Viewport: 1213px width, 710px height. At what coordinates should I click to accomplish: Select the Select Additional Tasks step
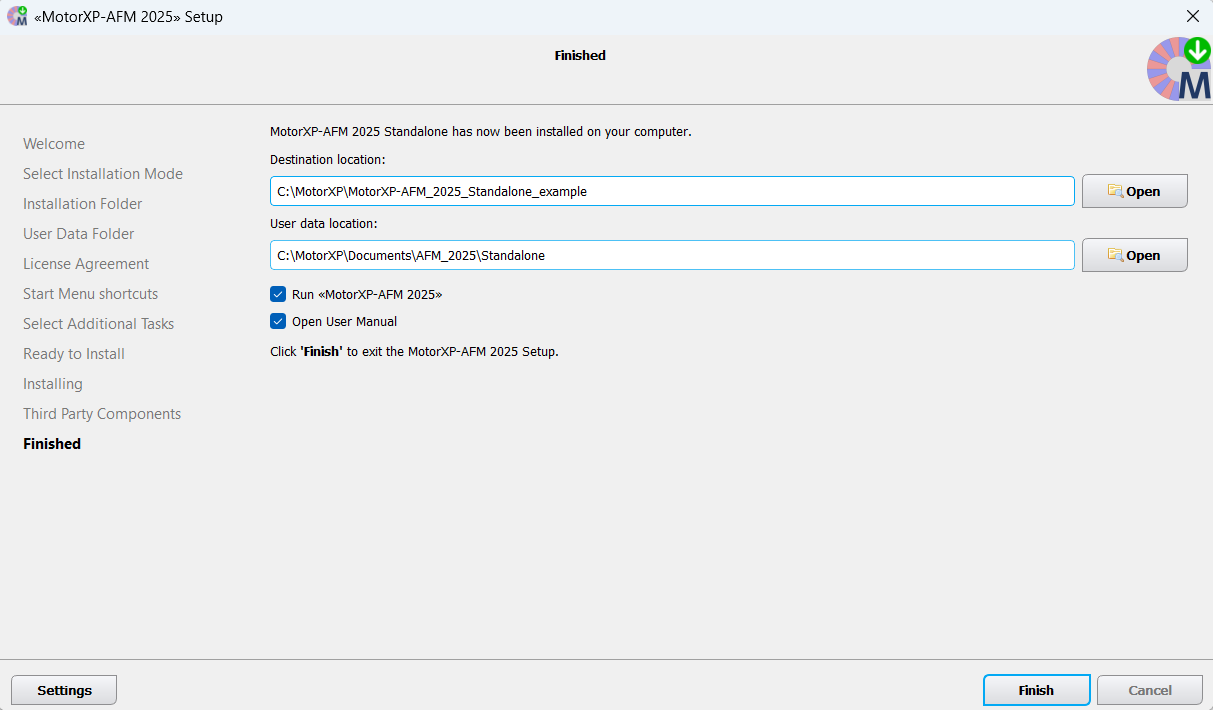[x=99, y=324]
